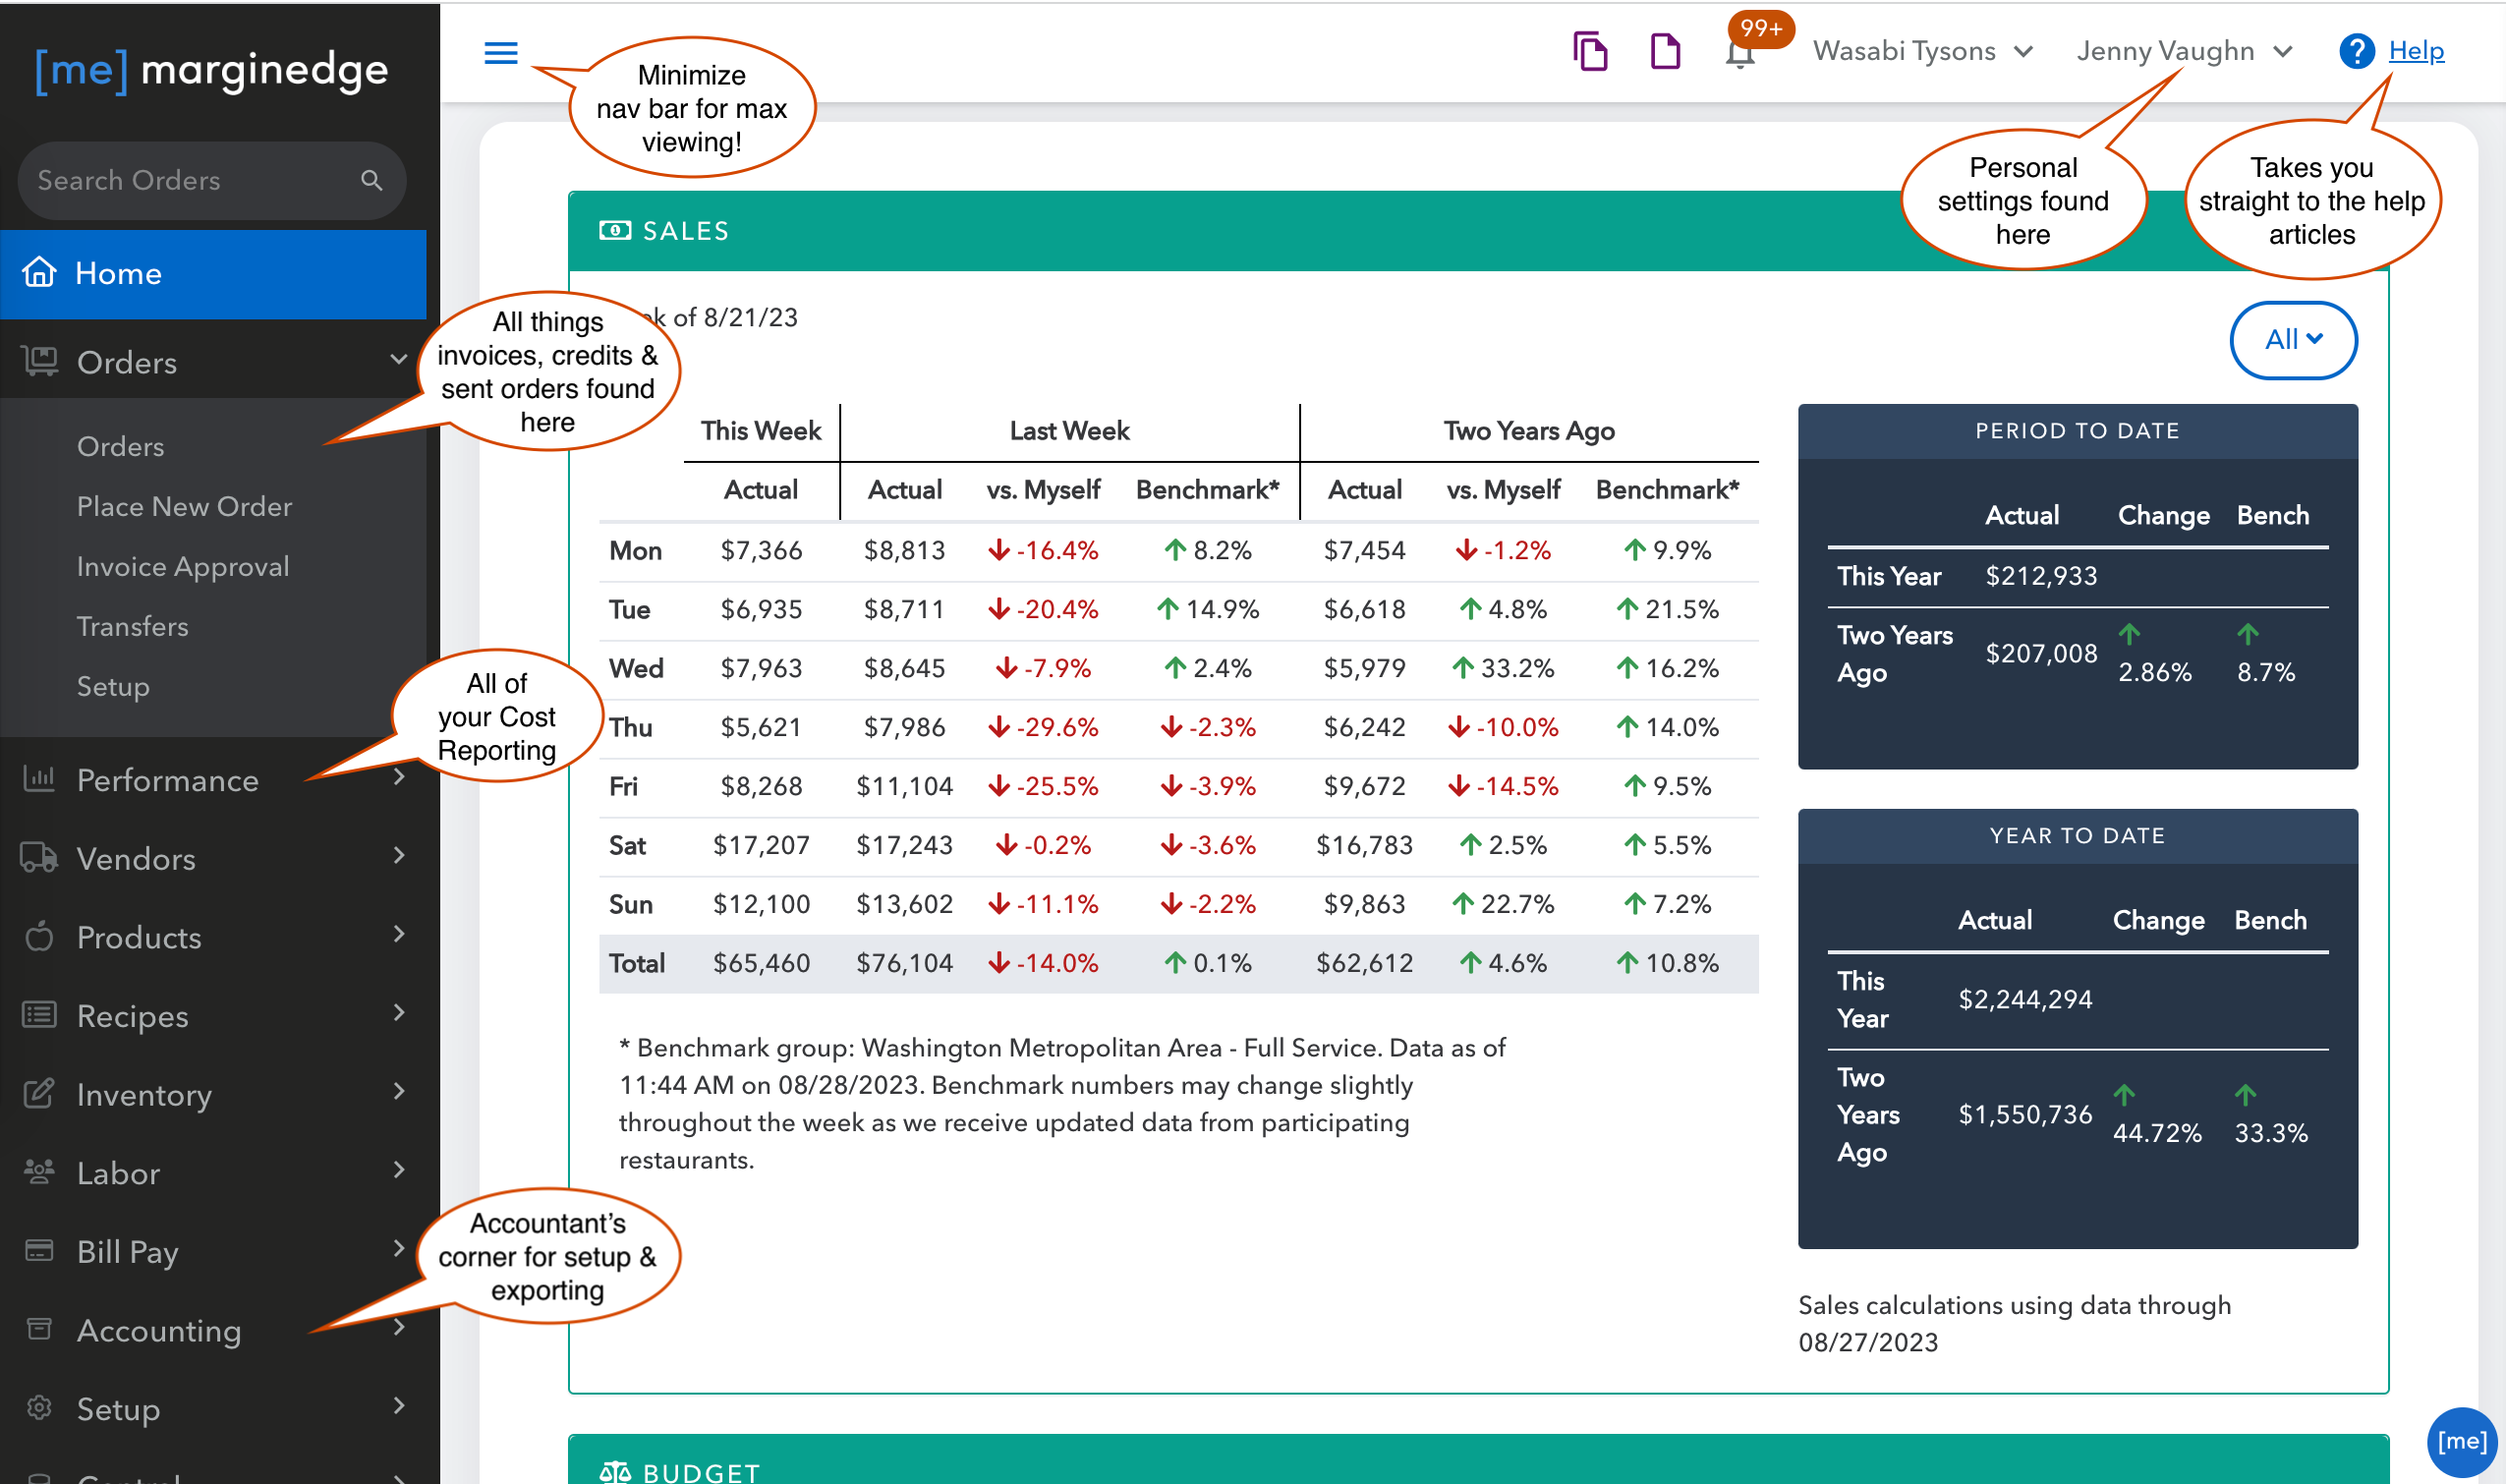Click the blue question mark help icon
Screen dimensions: 2506x1484
click(2355, 51)
